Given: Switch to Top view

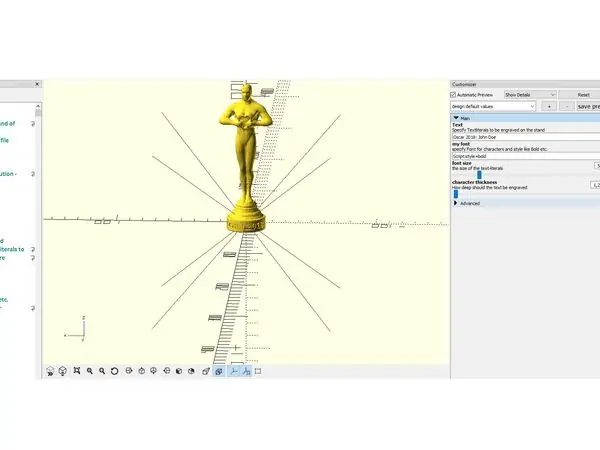Looking at the screenshot, I should [x=142, y=371].
